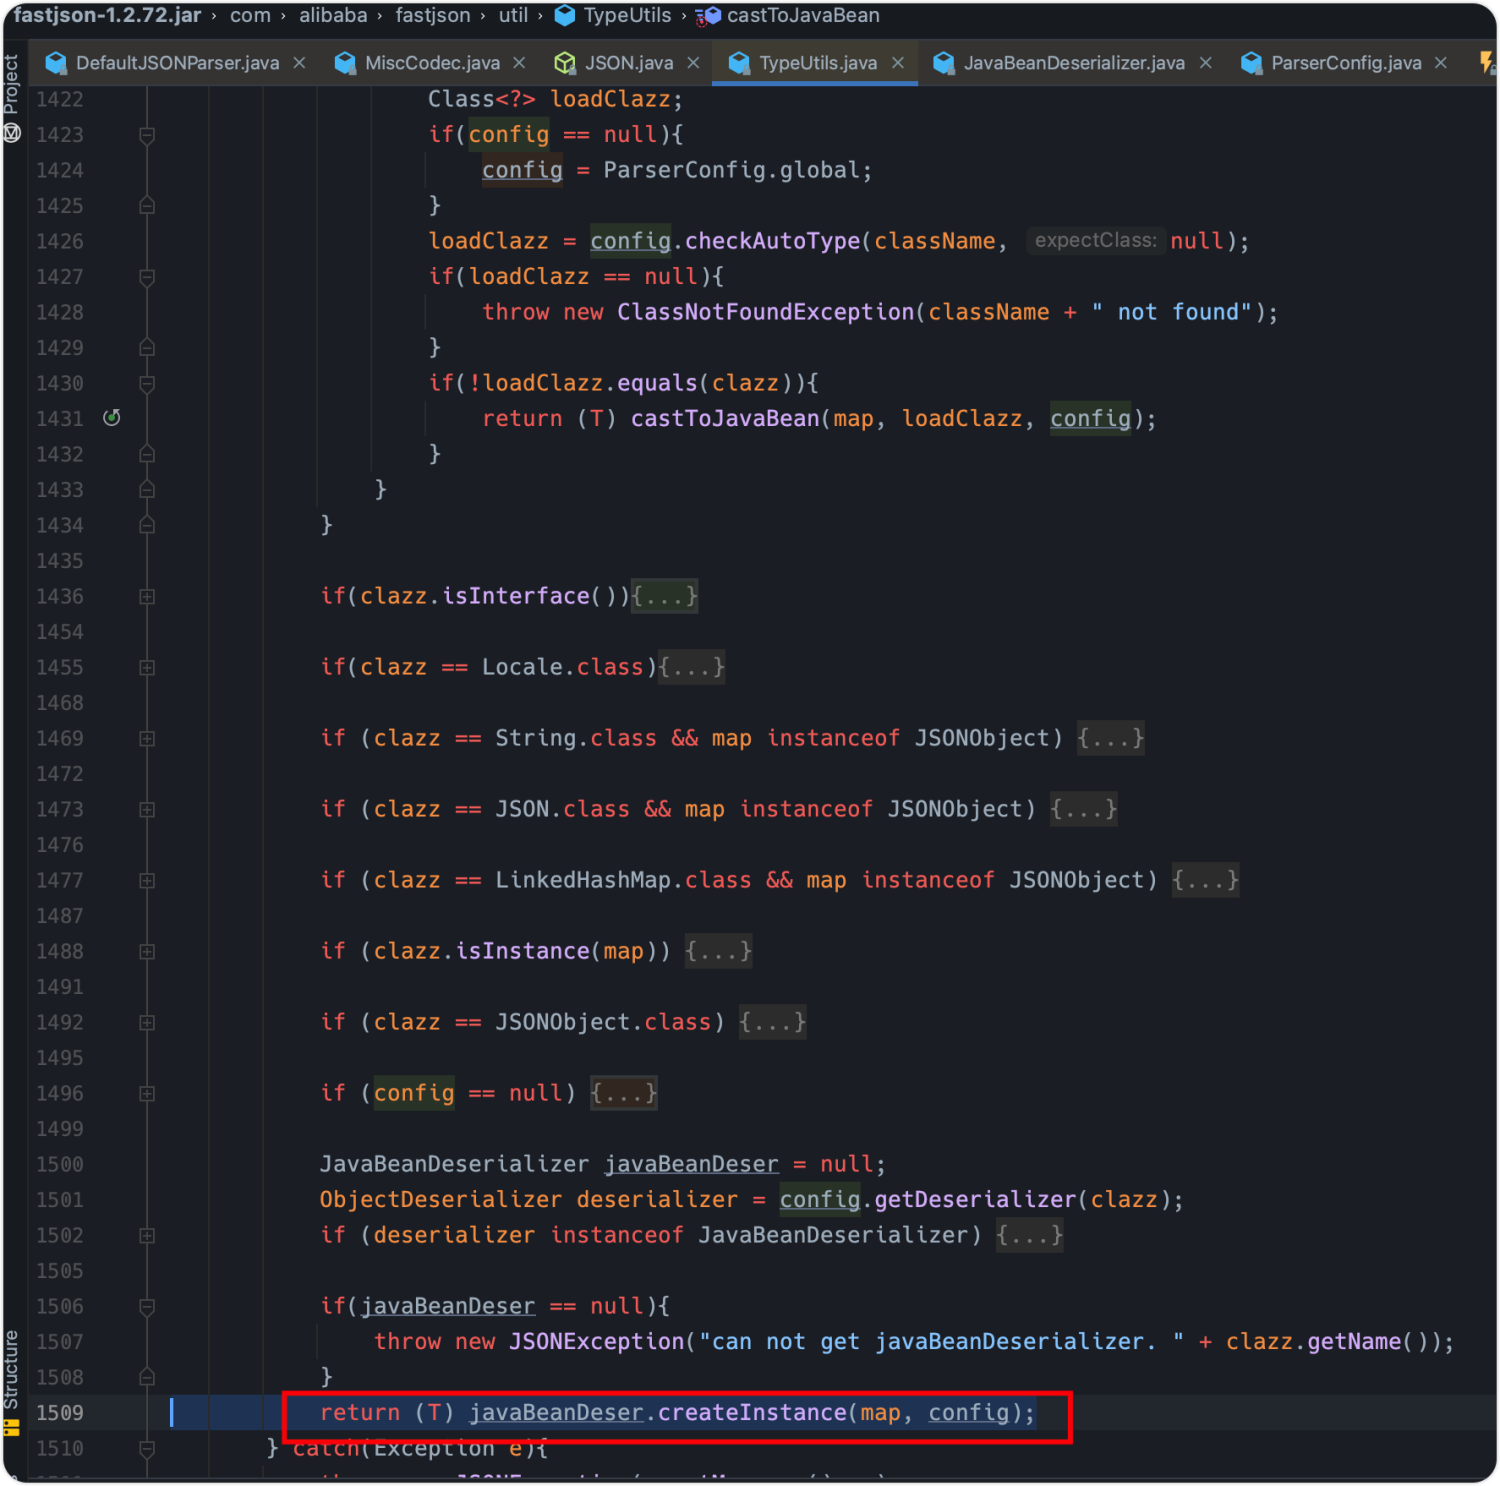The image size is (1500, 1486).
Task: Close the JavaBeanDeserializer.java tab
Action: pyautogui.click(x=1206, y=63)
